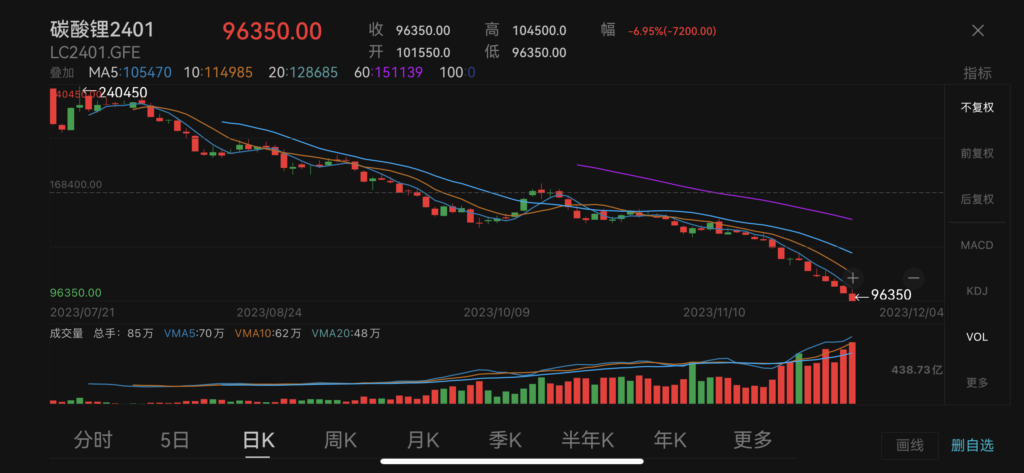Switch sub-chart to VOL indicator
Viewport: 1024px width, 473px height.
[x=977, y=337]
